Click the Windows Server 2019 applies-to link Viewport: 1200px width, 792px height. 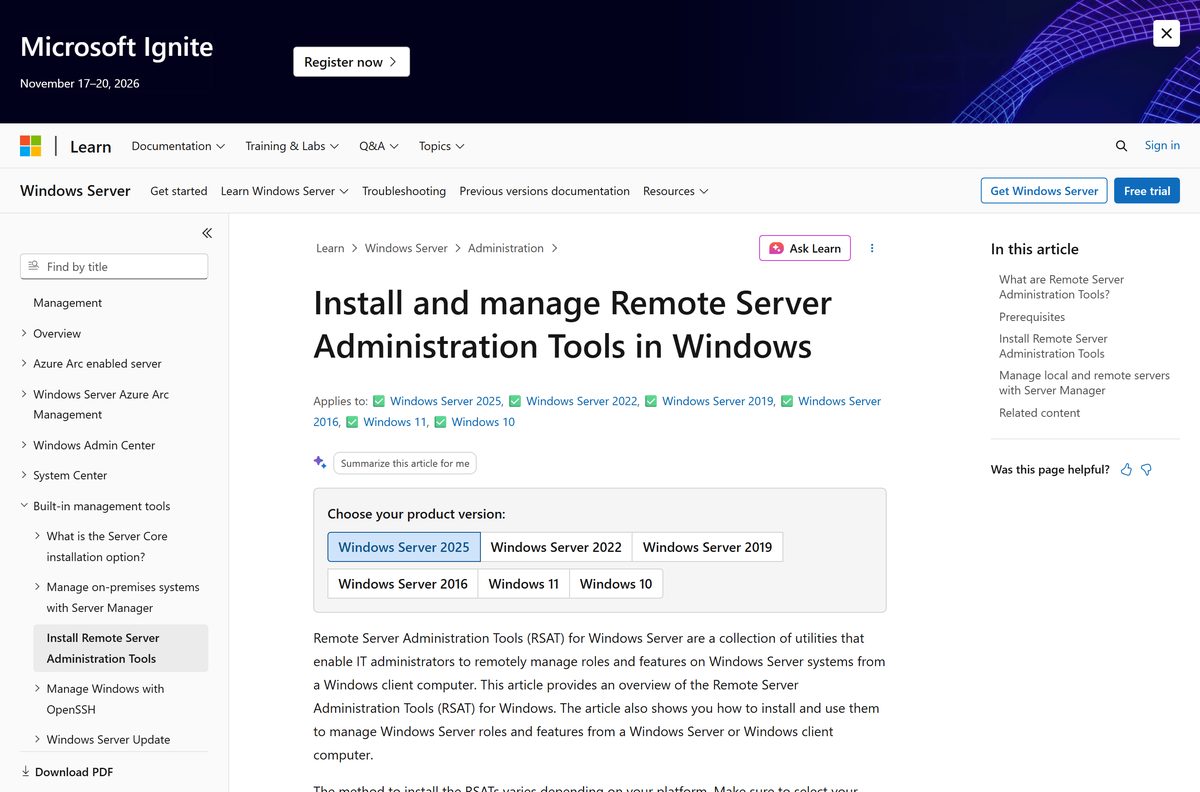pos(718,401)
